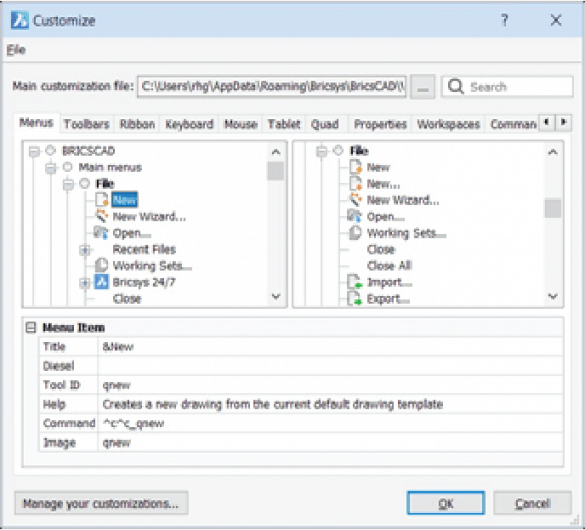Click the Help description value field

[x=330, y=404]
